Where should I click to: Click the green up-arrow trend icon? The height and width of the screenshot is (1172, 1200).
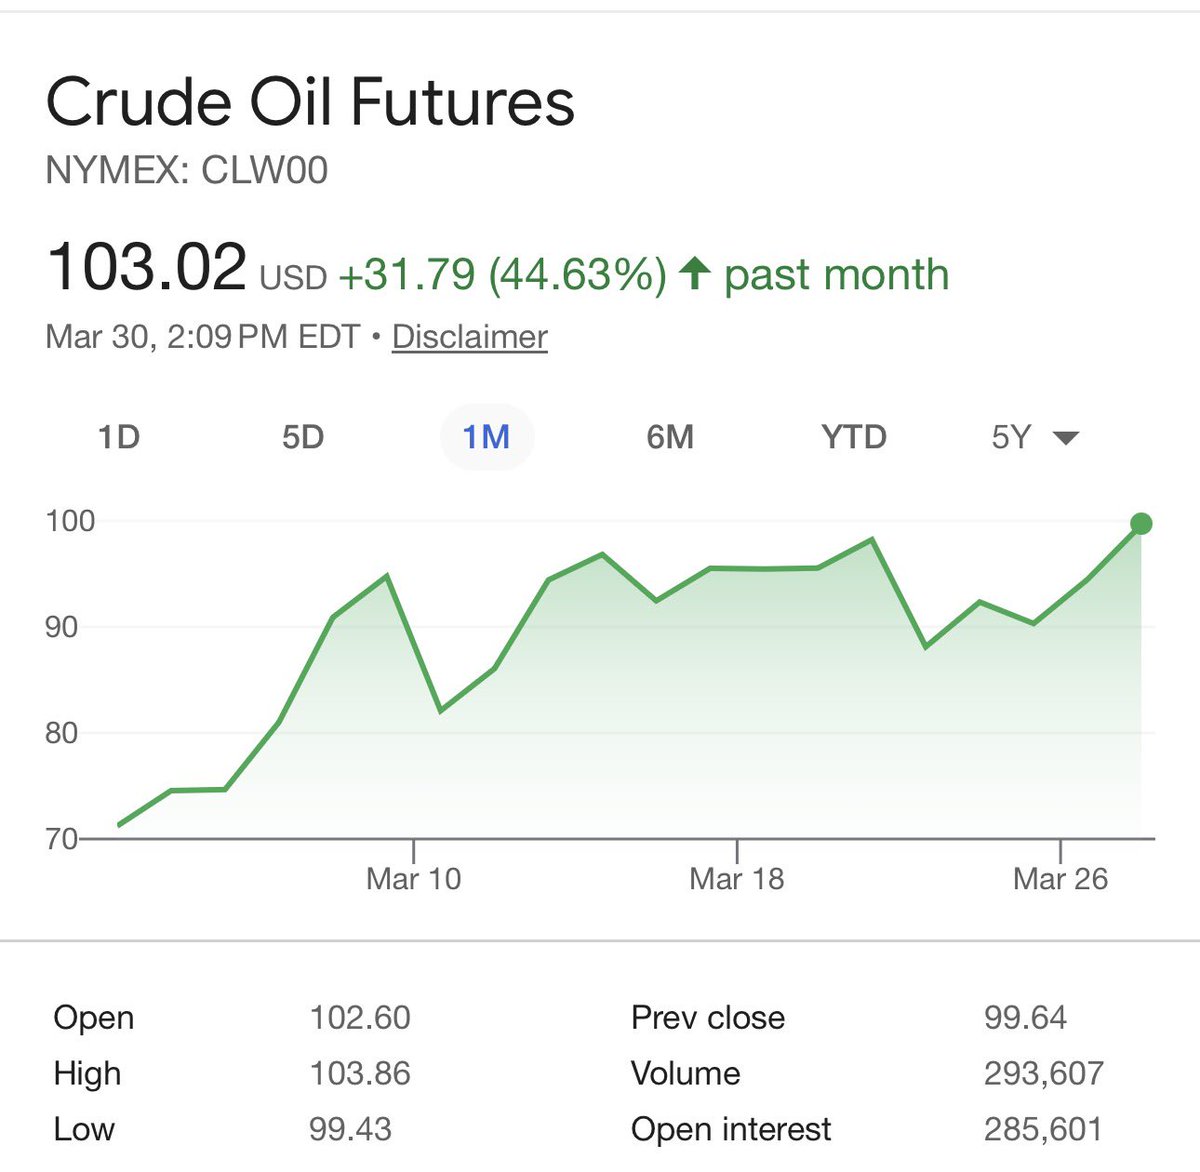[694, 274]
